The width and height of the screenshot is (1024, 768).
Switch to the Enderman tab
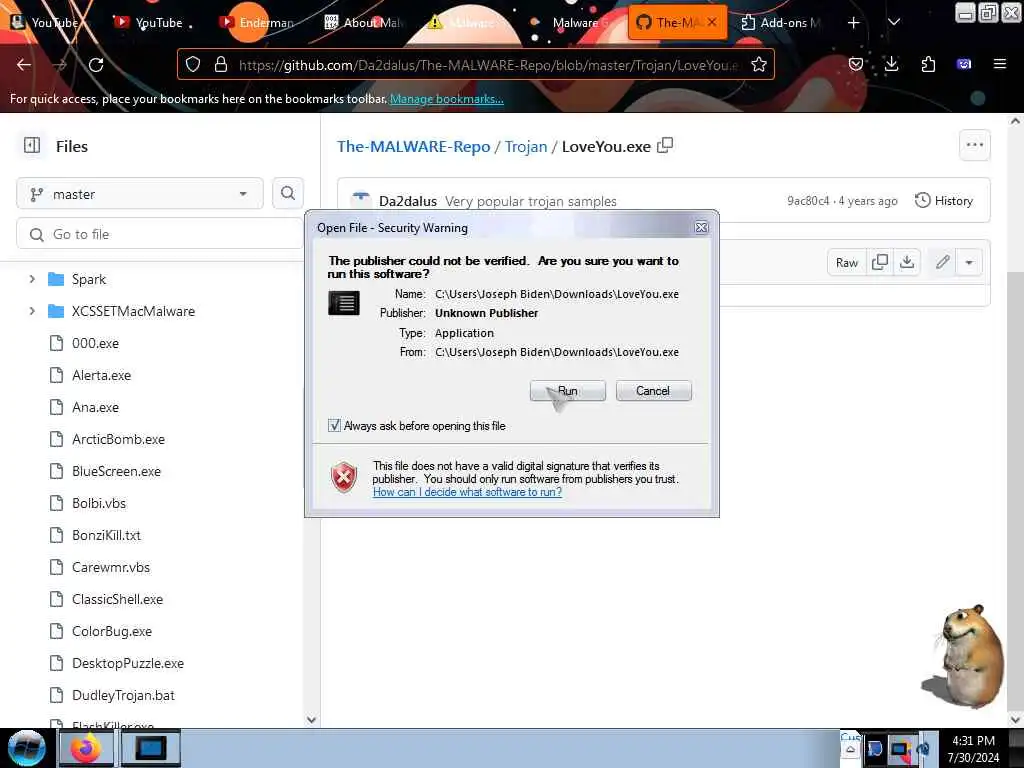coord(258,23)
